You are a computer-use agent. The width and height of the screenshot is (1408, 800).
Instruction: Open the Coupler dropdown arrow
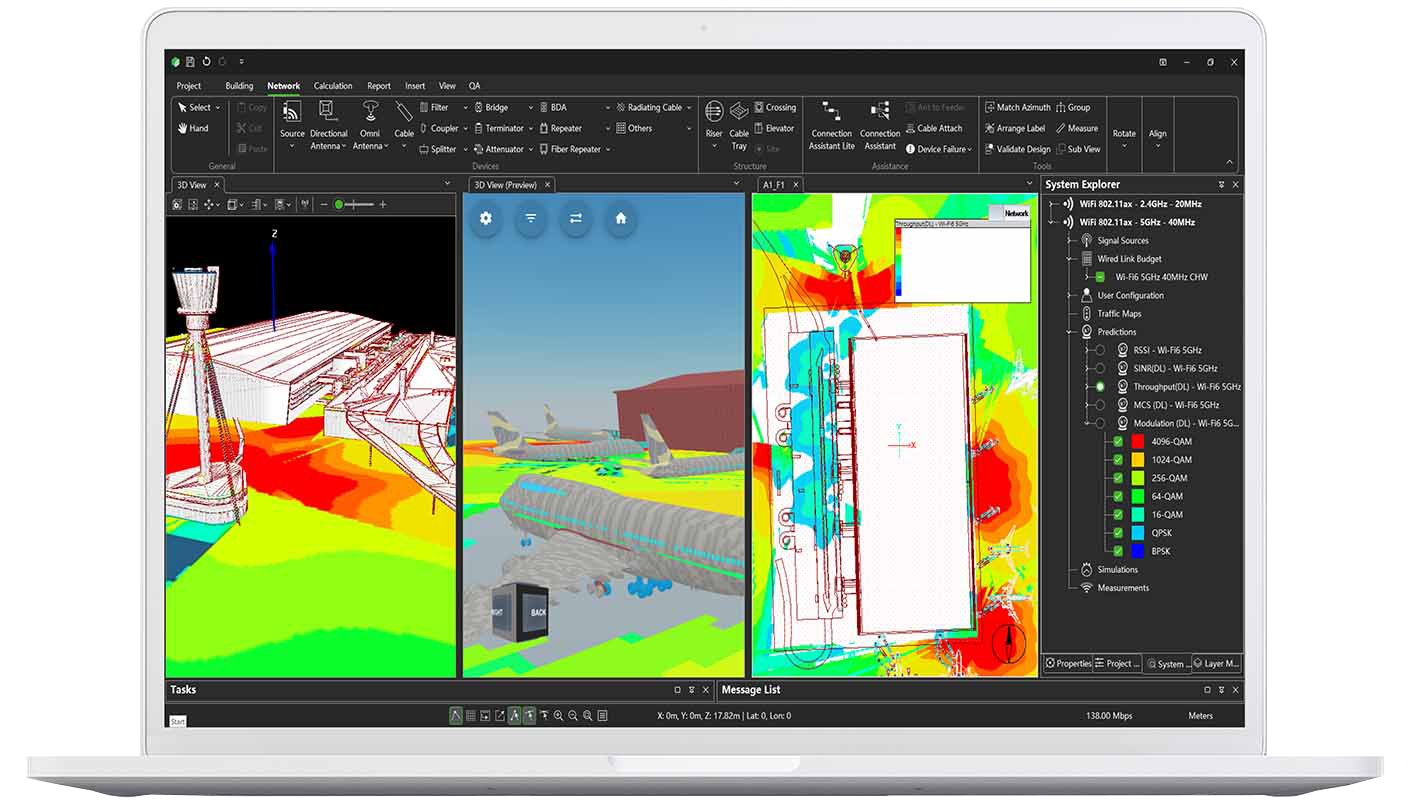point(466,128)
